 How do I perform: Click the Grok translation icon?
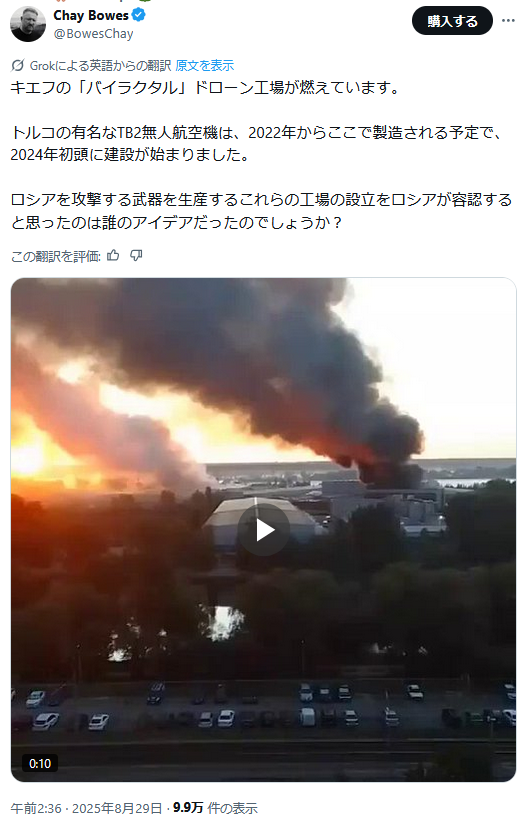[x=17, y=66]
